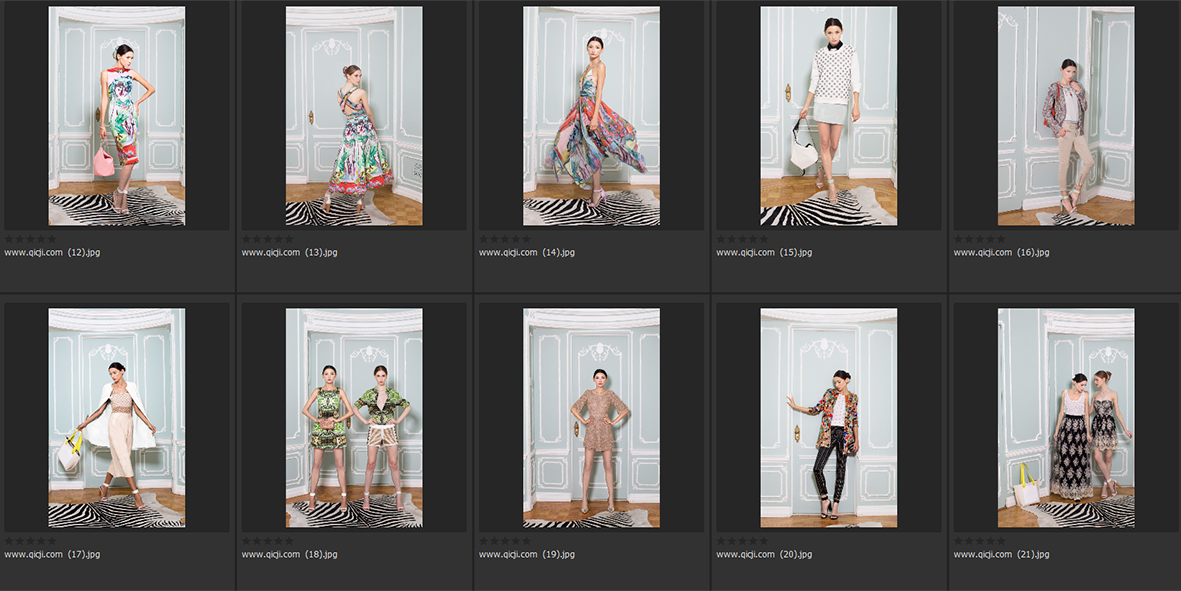The width and height of the screenshot is (1181, 591).
Task: Click the star rating row above www.qicji.com (17).jpg
Action: [x=30, y=541]
